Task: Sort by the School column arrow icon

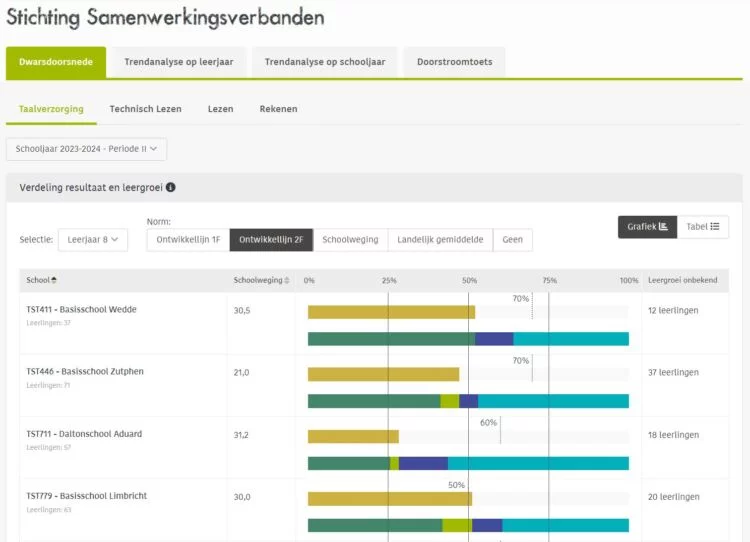Action: pyautogui.click(x=54, y=280)
